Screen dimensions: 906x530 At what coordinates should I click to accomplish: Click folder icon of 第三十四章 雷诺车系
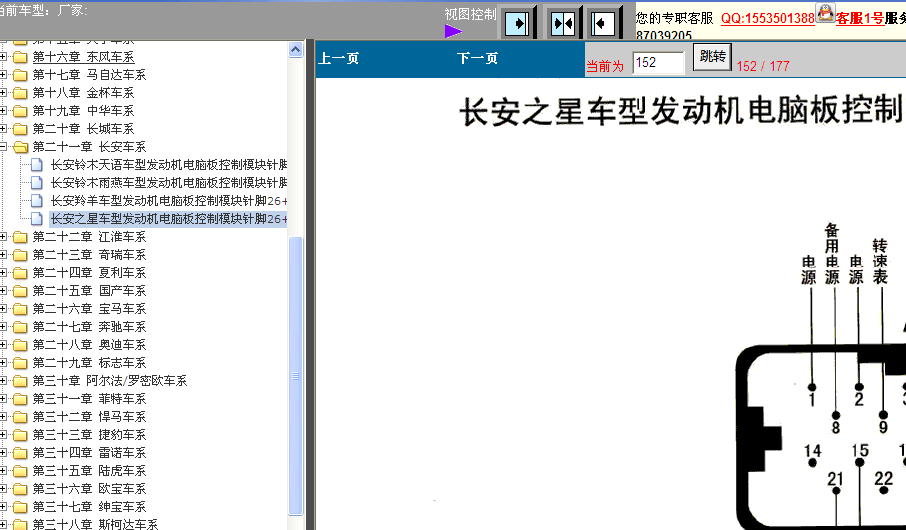(x=20, y=453)
